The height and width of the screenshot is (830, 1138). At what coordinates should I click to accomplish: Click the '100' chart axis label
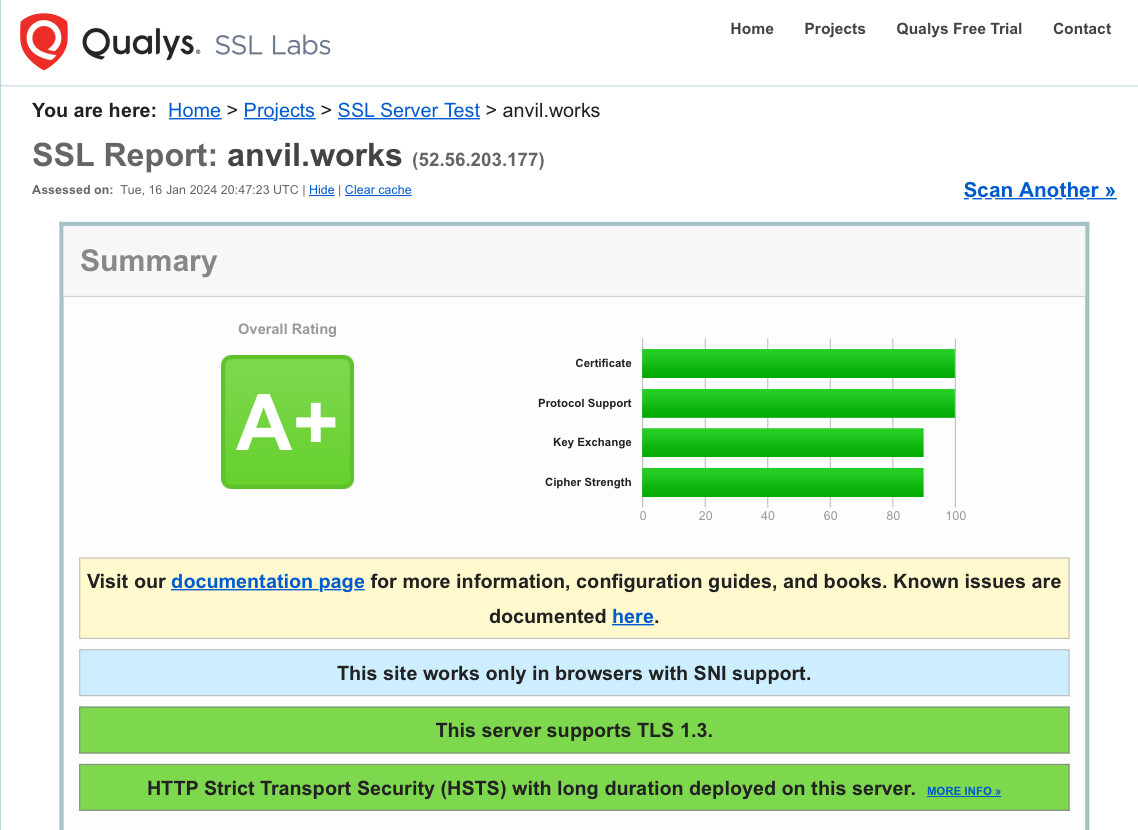(x=956, y=516)
